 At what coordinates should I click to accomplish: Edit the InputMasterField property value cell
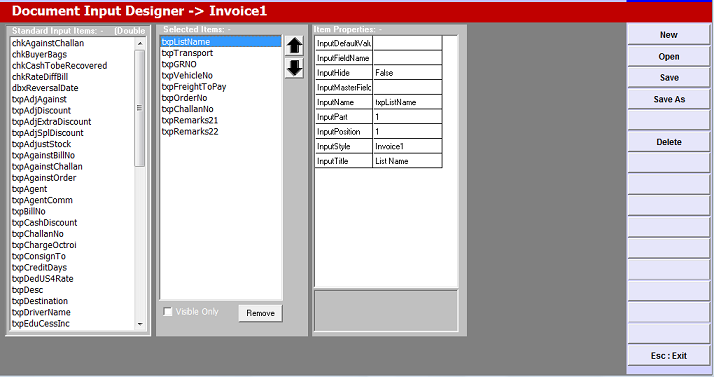point(407,87)
